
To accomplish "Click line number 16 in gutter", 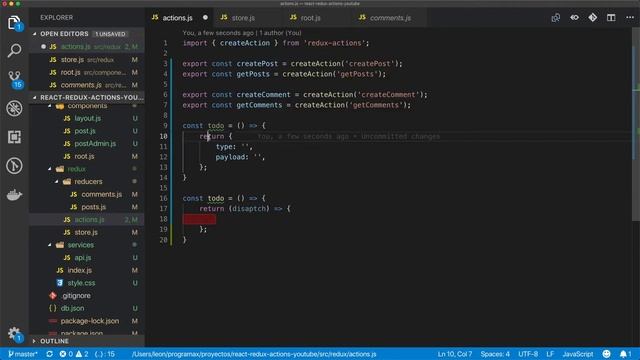I will (x=163, y=198).
